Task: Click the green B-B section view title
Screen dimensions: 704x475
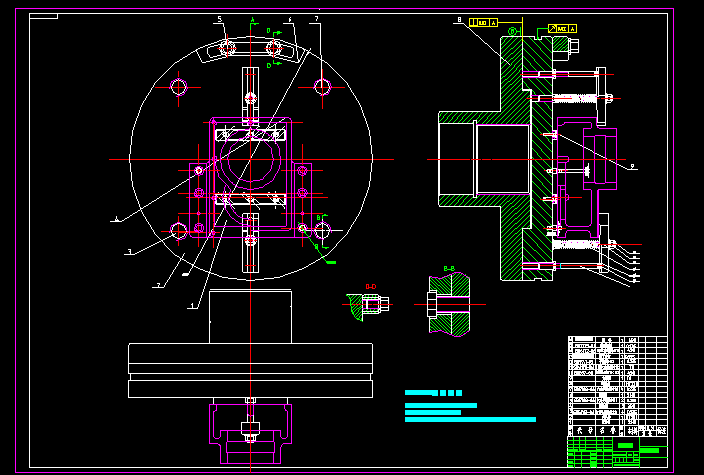Action: click(449, 268)
